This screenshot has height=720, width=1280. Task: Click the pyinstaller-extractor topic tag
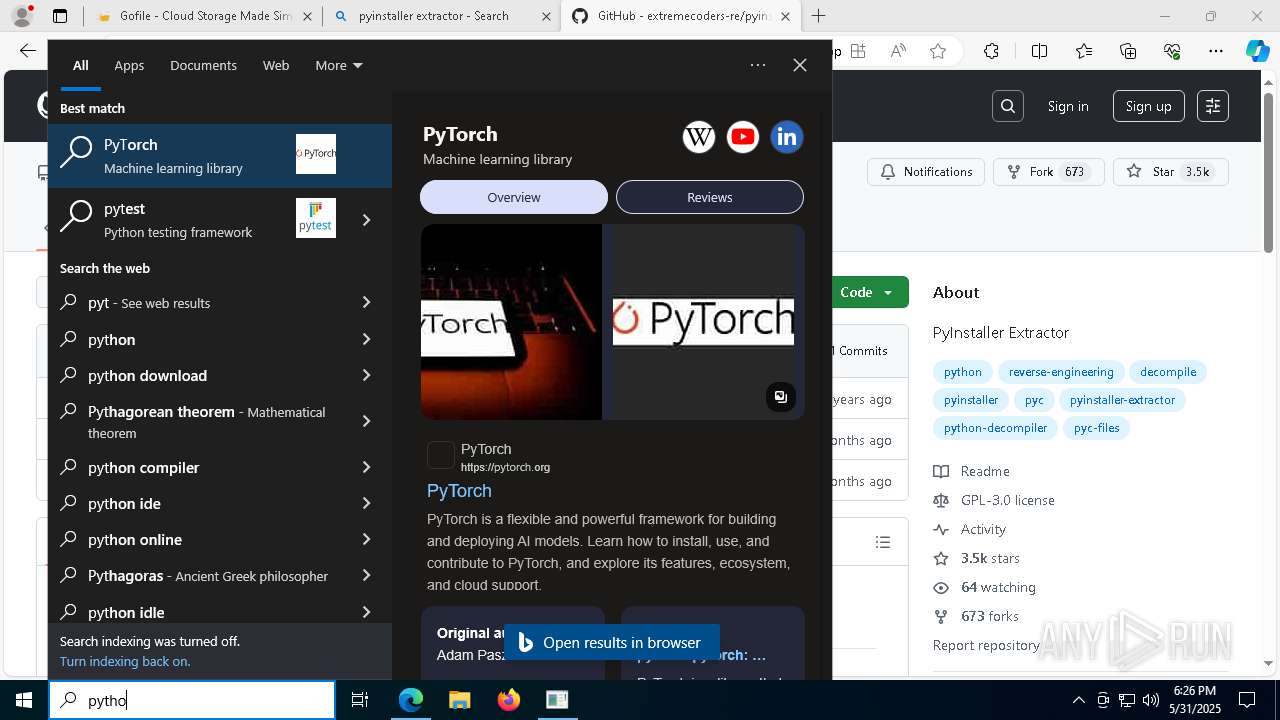pos(1122,400)
